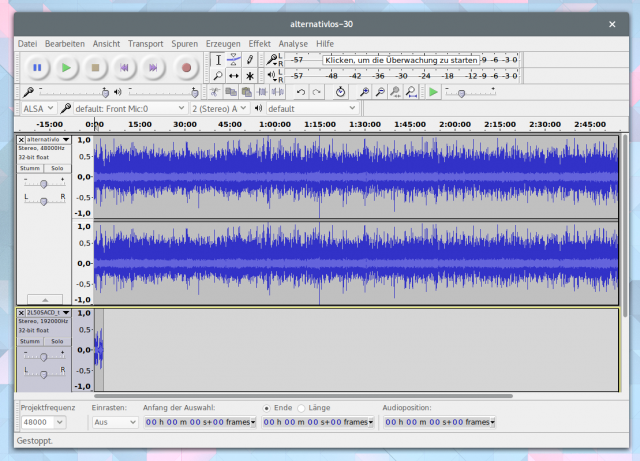The width and height of the screenshot is (640, 461).
Task: Mute the 2L50SACD track with Stumm
Action: pyautogui.click(x=30, y=341)
